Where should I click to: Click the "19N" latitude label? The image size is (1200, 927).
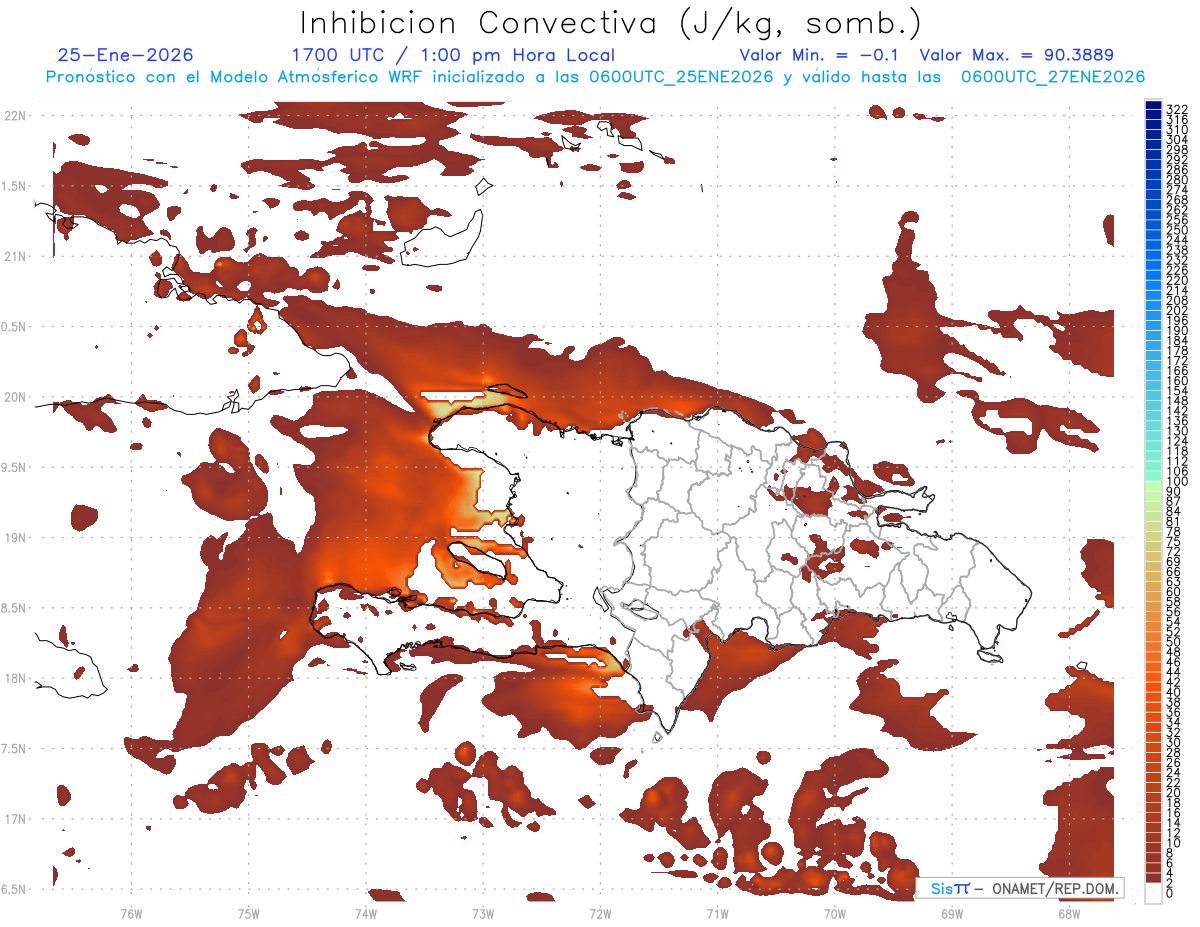pos(15,537)
